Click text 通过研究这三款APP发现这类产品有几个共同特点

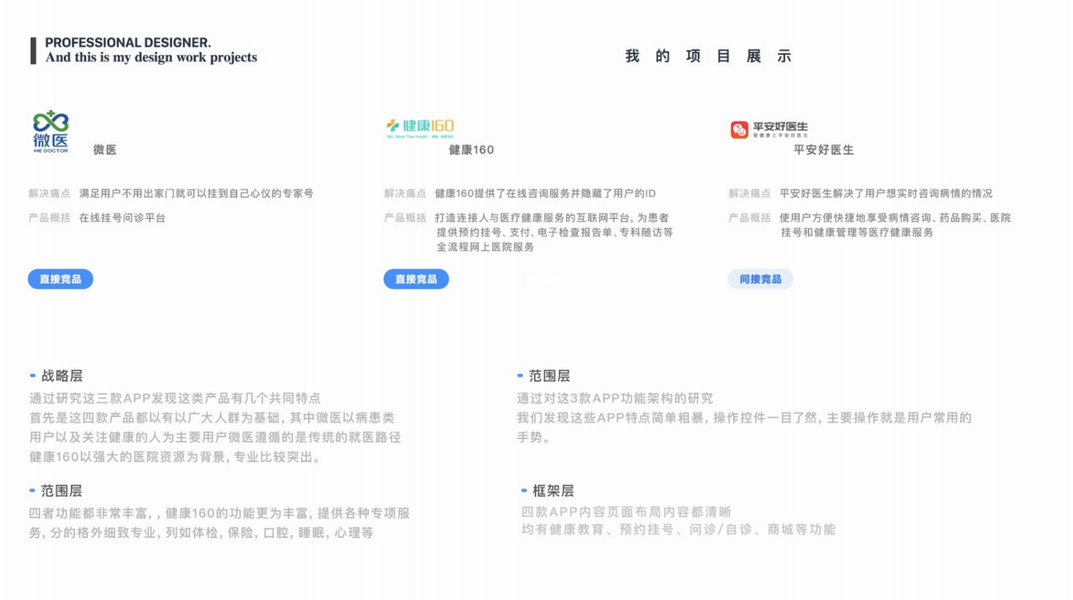pyautogui.click(x=175, y=398)
